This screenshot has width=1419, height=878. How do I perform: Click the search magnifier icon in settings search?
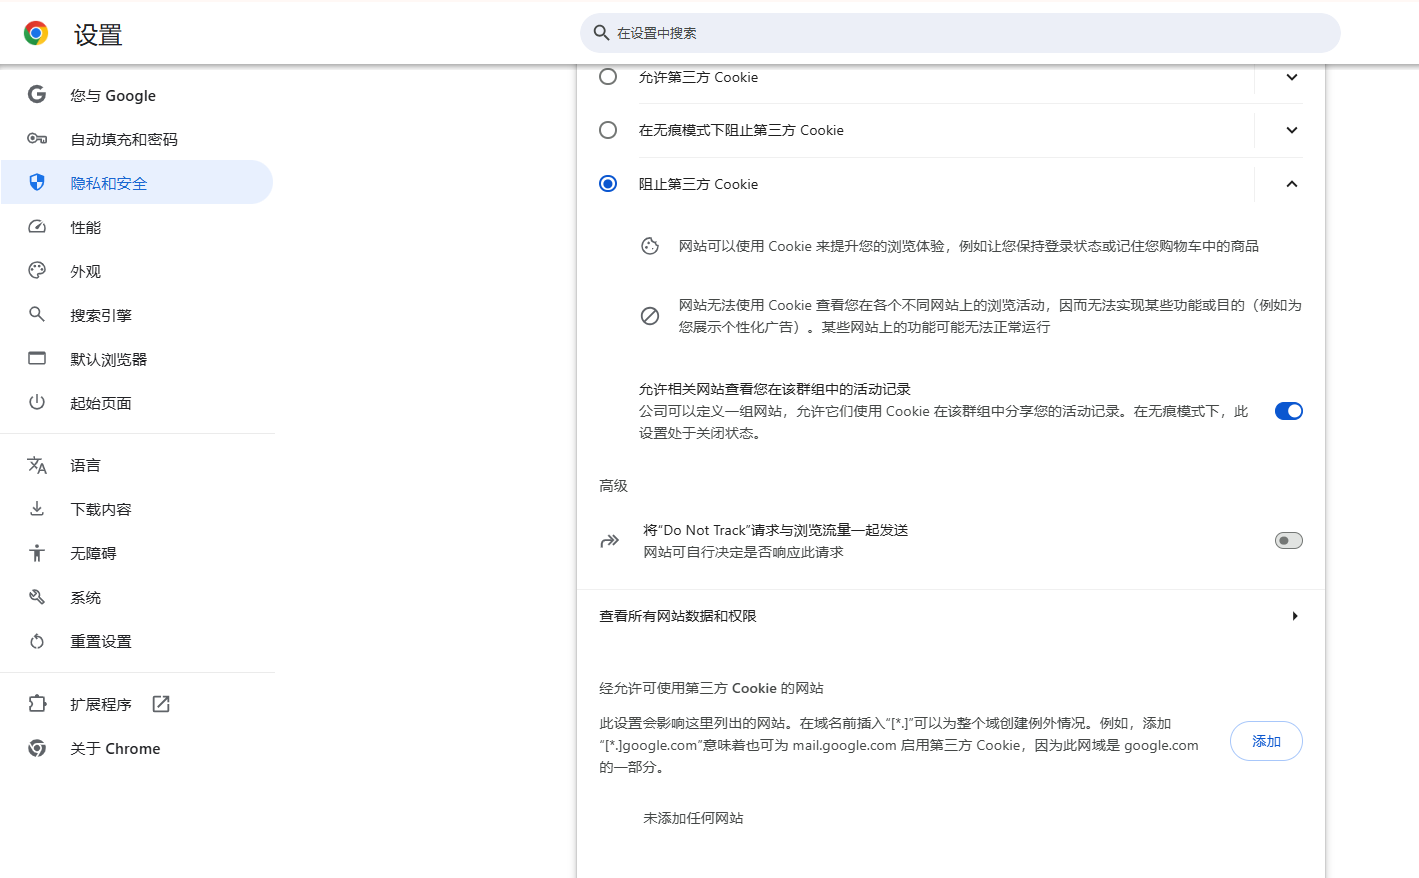tap(601, 33)
